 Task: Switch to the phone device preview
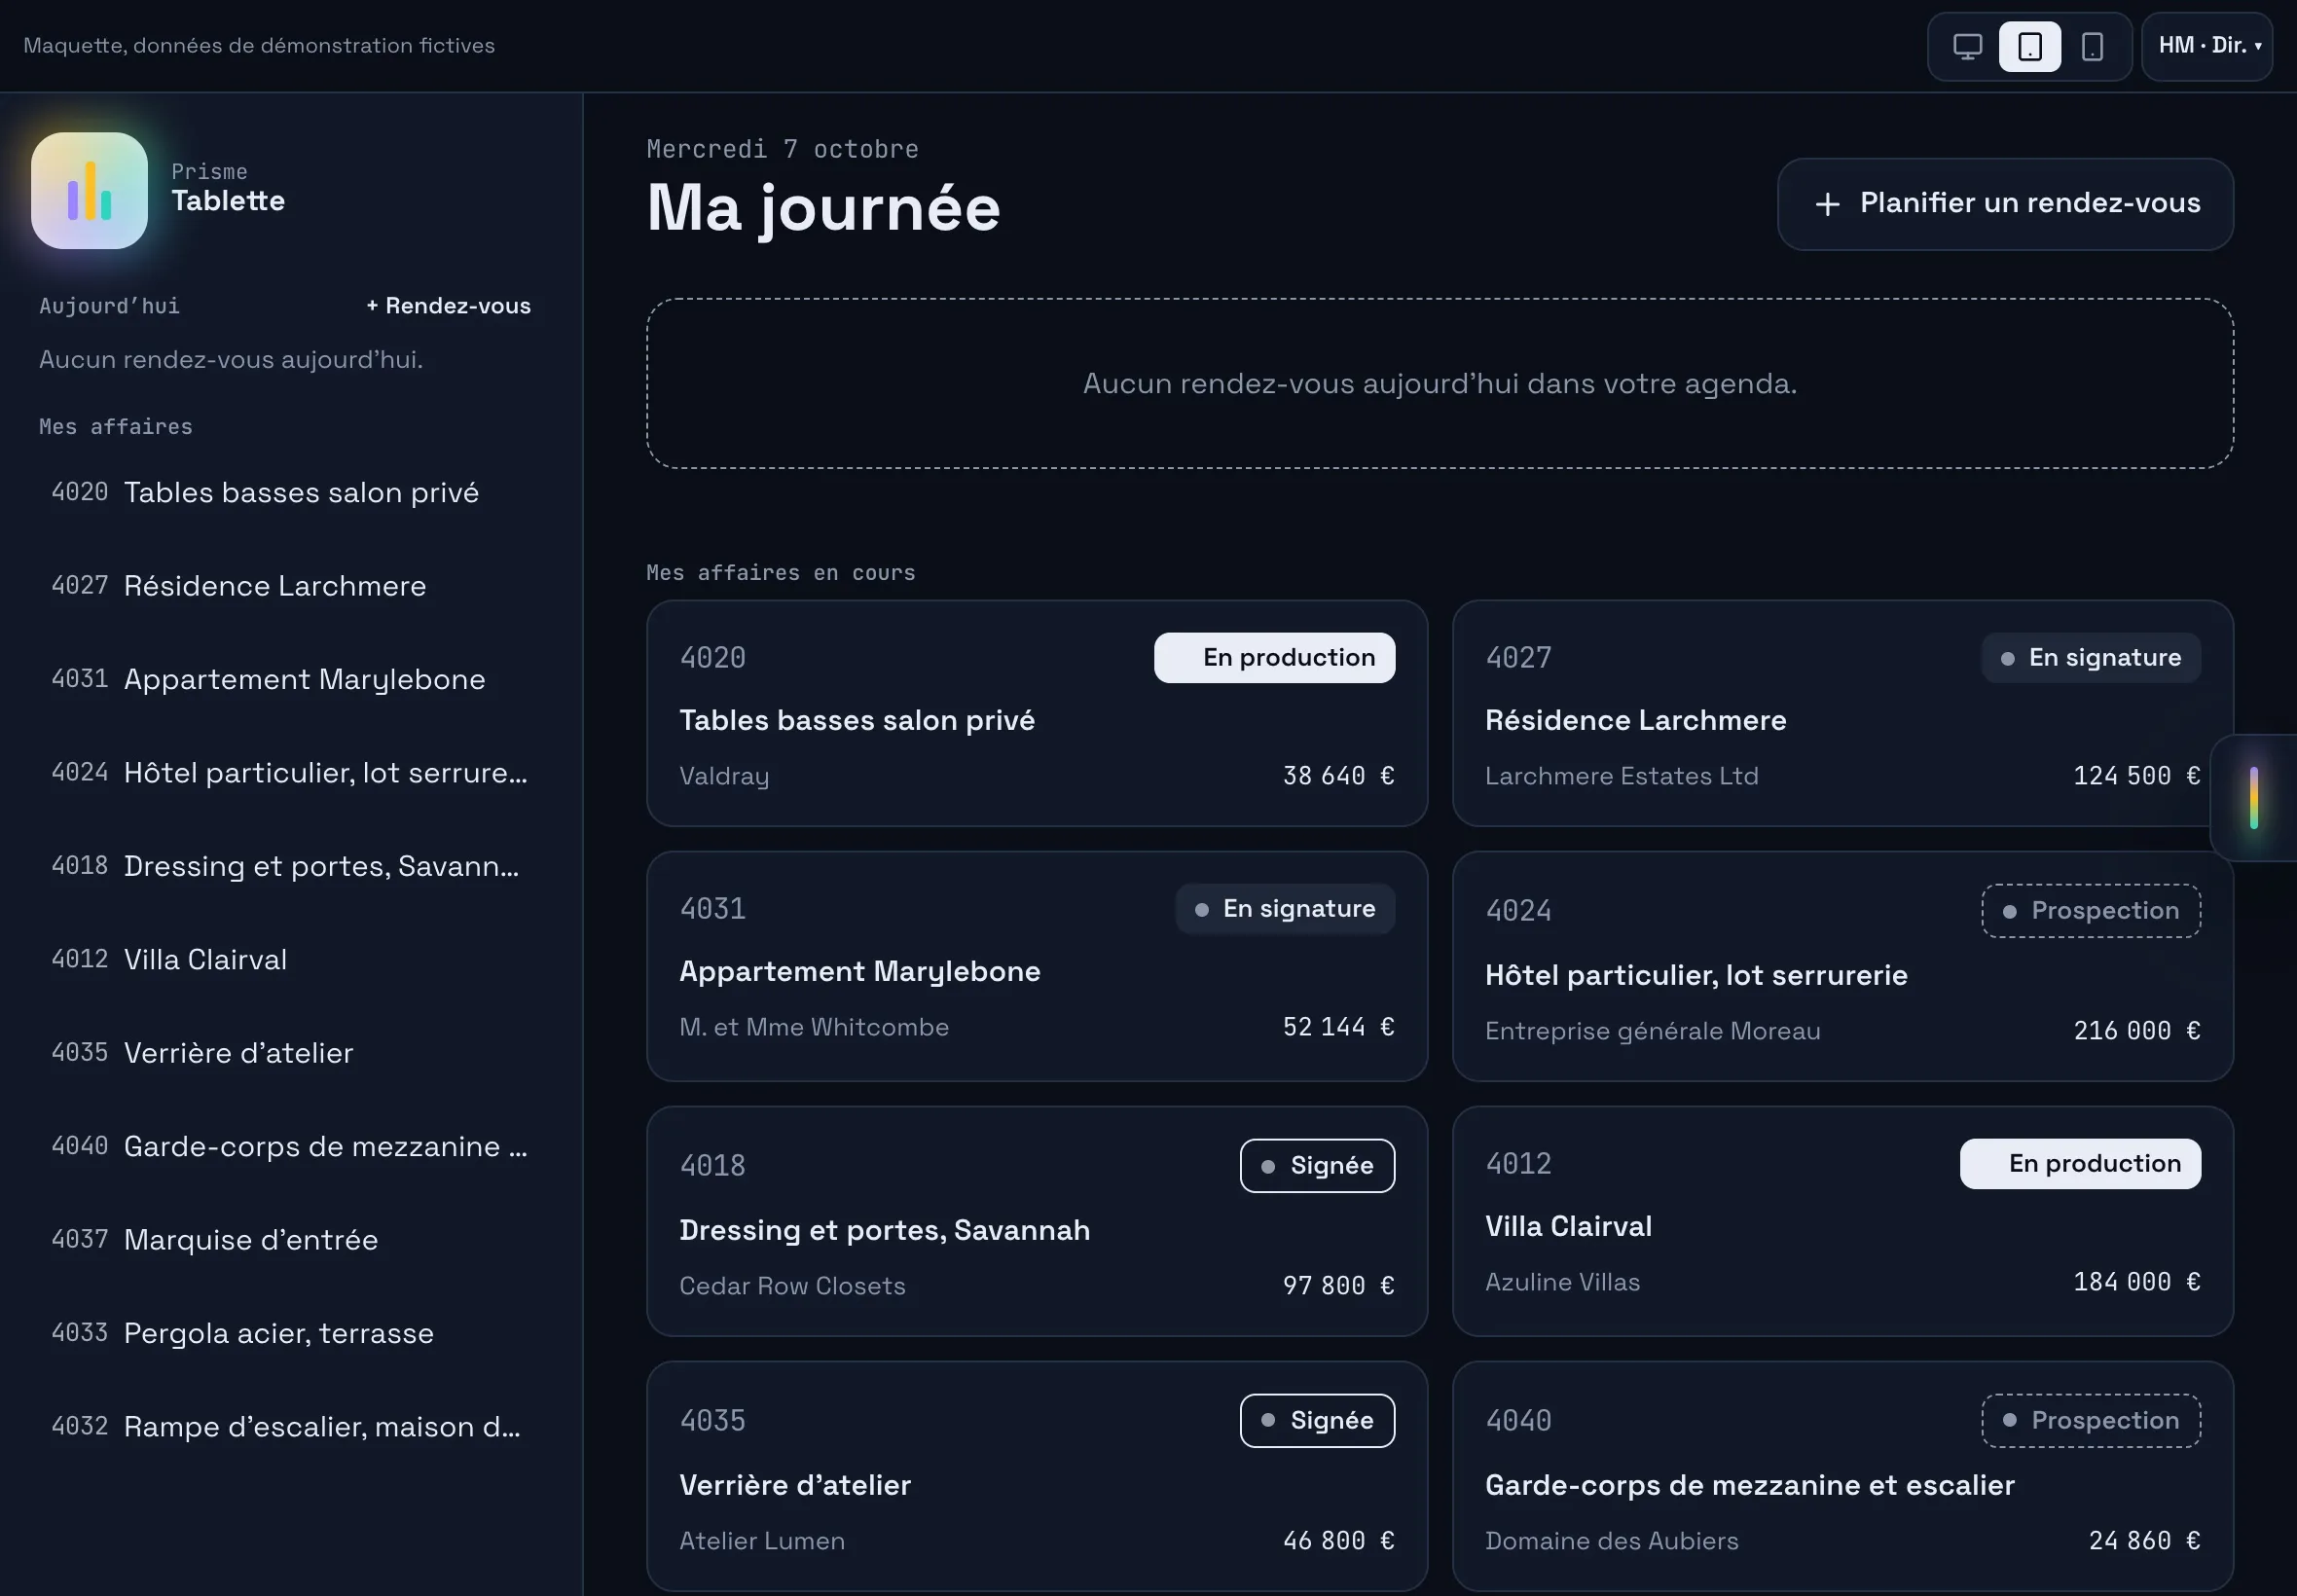(2092, 46)
